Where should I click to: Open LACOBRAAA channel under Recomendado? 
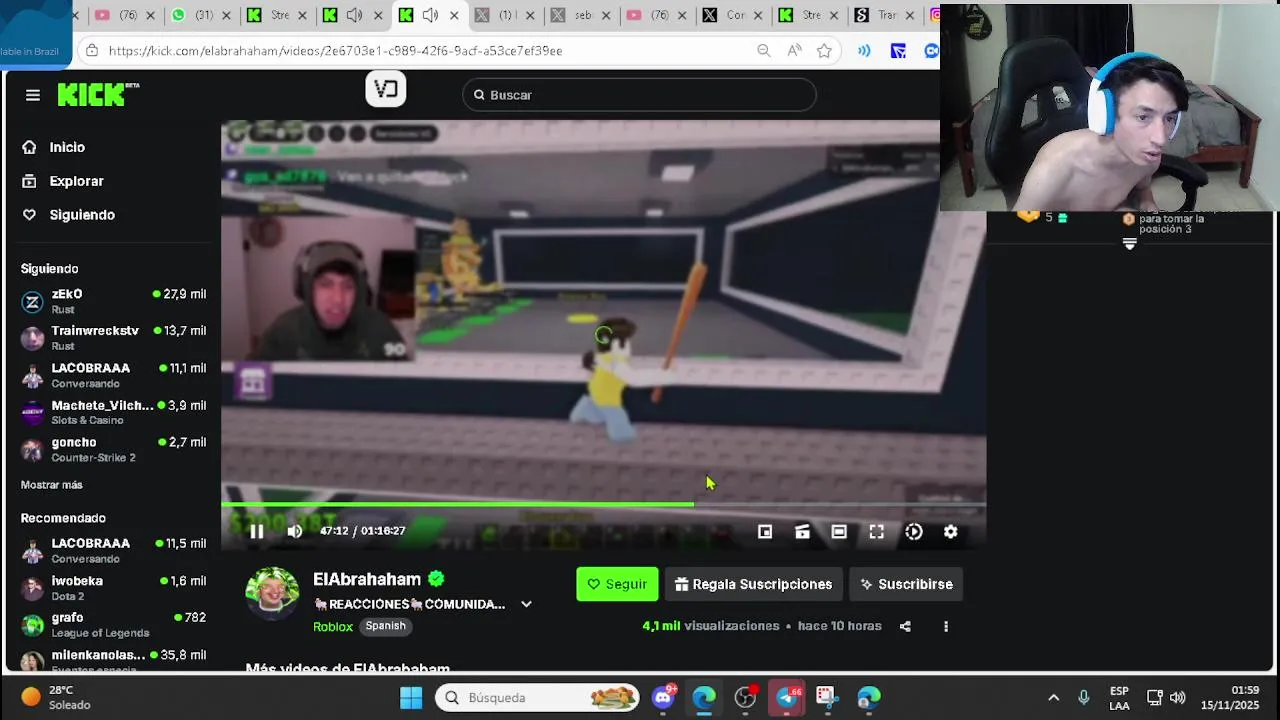[113, 550]
